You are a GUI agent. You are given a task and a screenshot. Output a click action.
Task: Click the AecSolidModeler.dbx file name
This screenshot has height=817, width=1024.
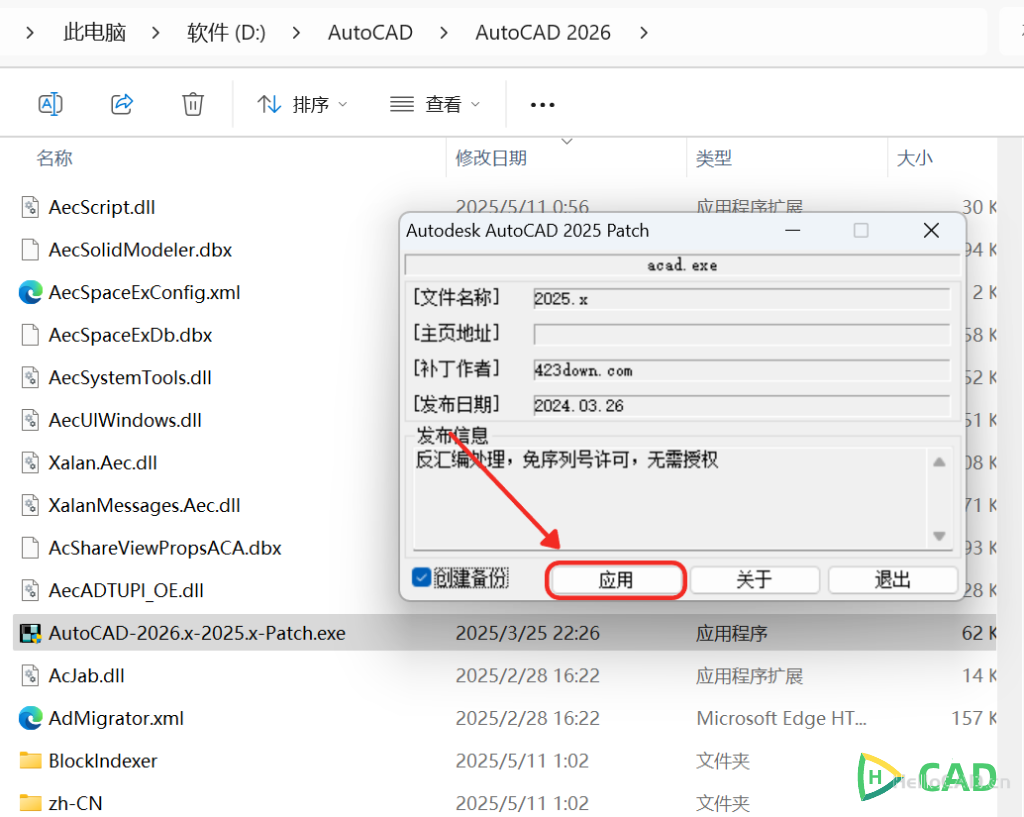[x=140, y=249]
